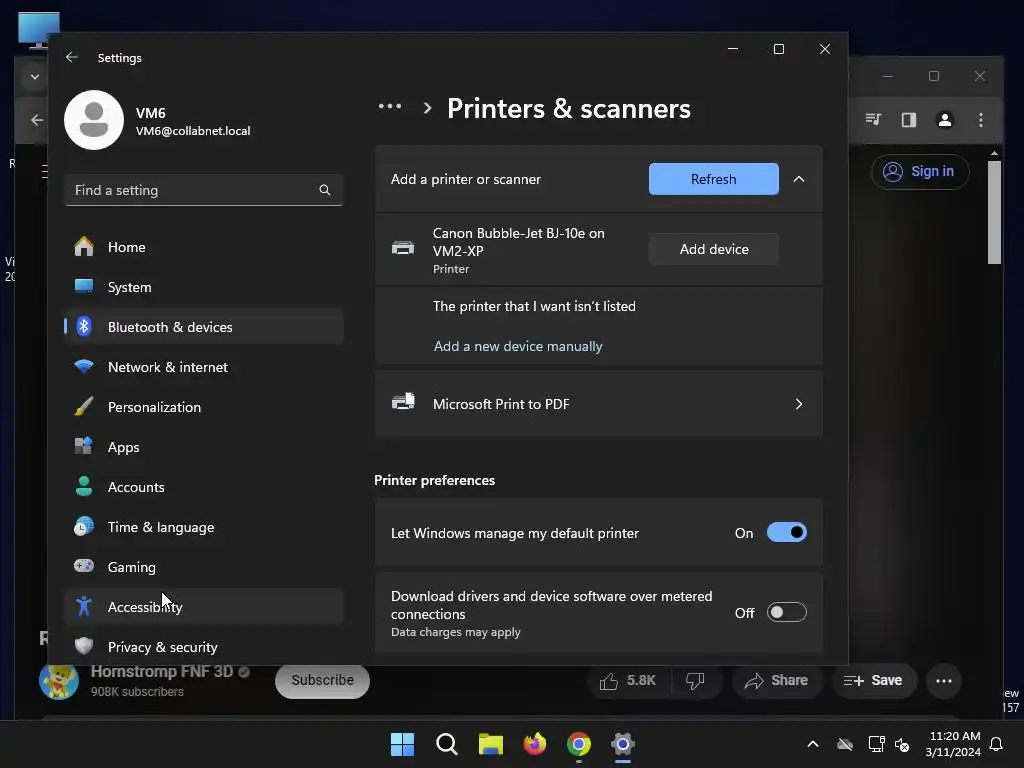Open Windows Search from the taskbar
Image resolution: width=1024 pixels, height=768 pixels.
pyautogui.click(x=447, y=744)
